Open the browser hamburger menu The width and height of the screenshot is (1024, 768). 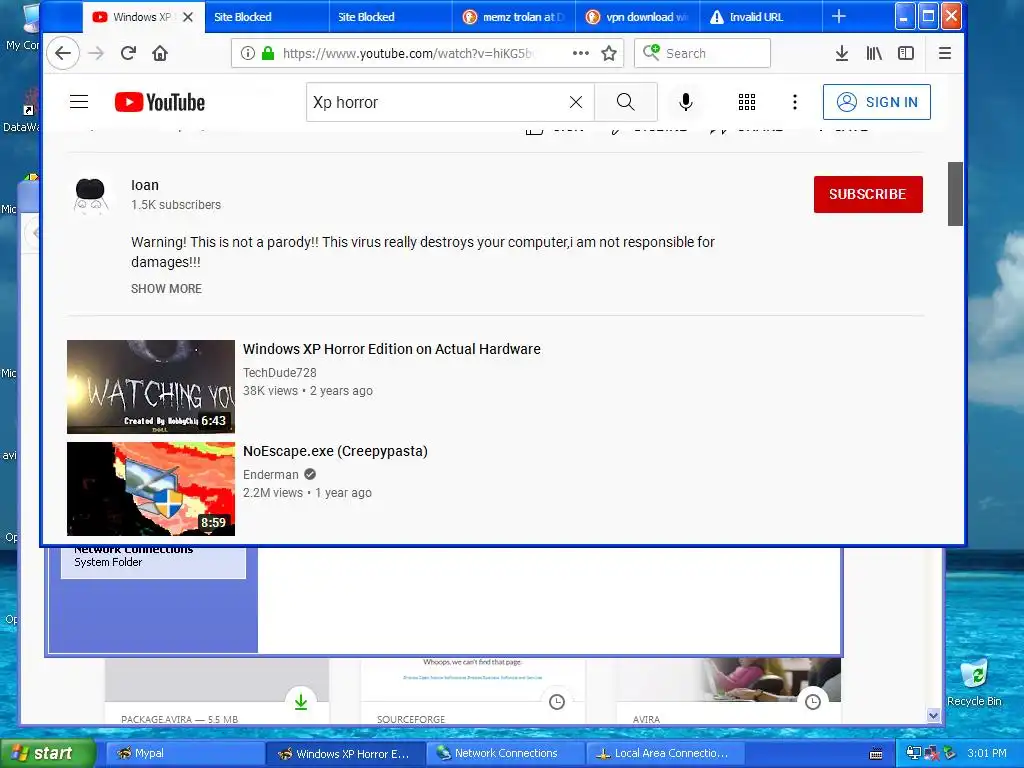(x=944, y=53)
